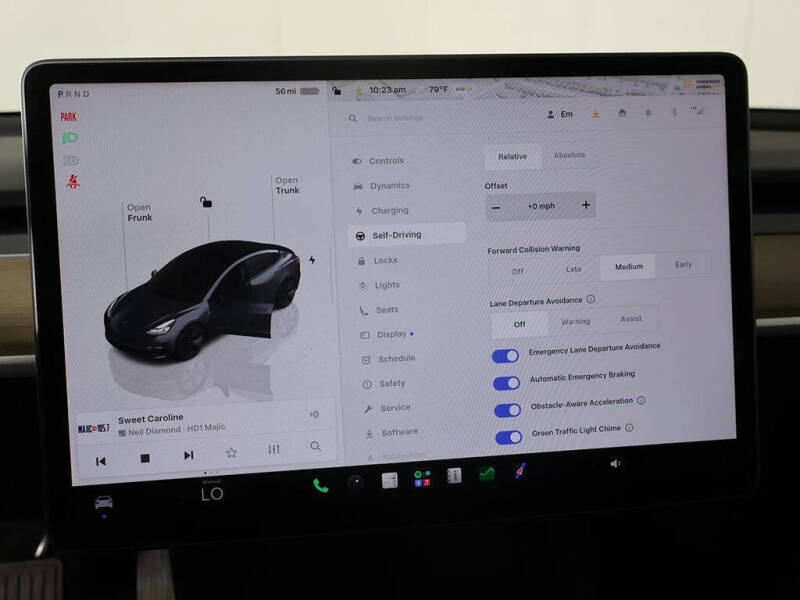The image size is (800, 600).
Task: Open the Phone app in dock
Action: click(x=320, y=485)
